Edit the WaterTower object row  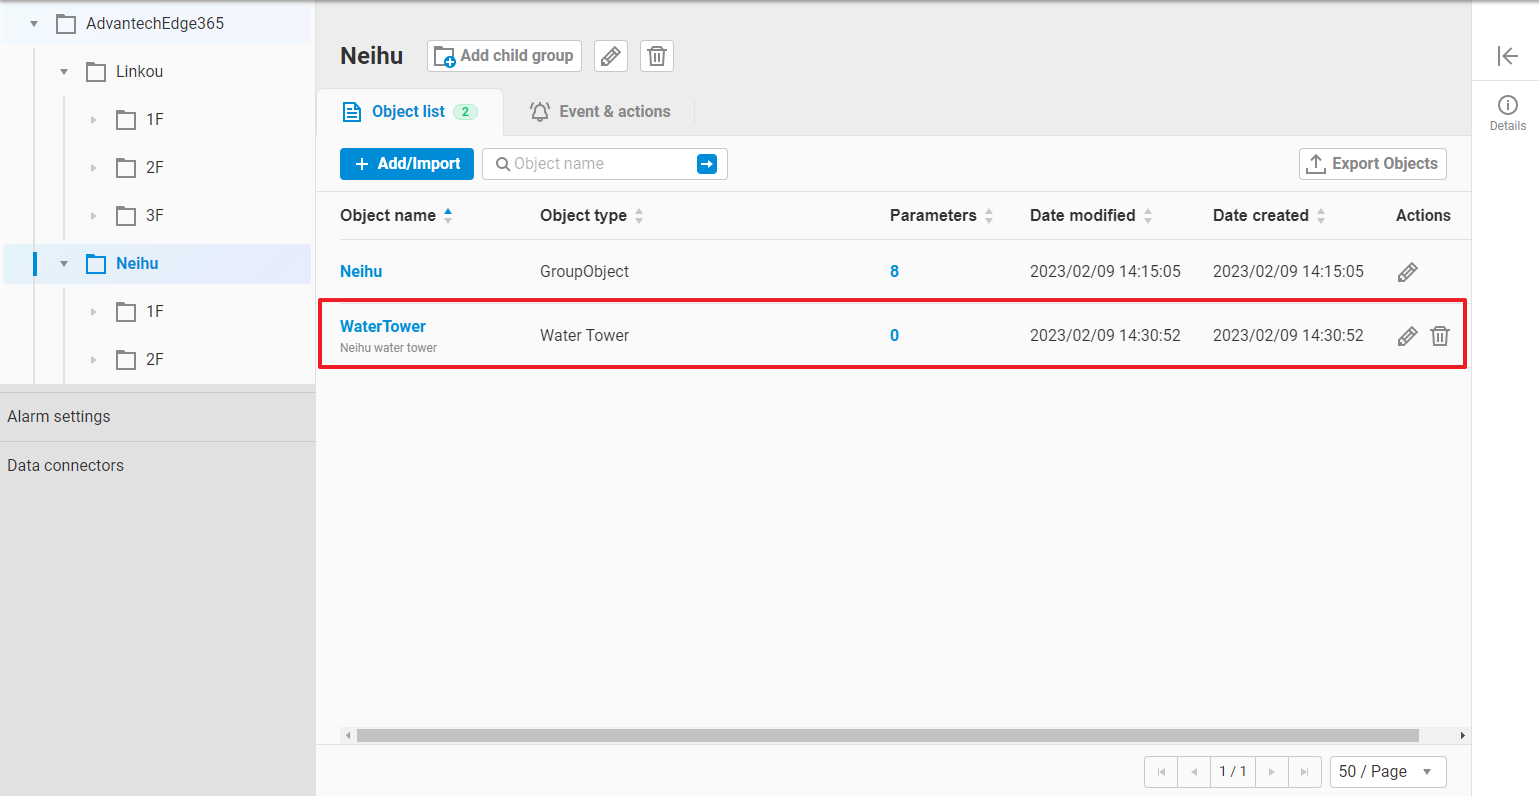pos(1407,336)
